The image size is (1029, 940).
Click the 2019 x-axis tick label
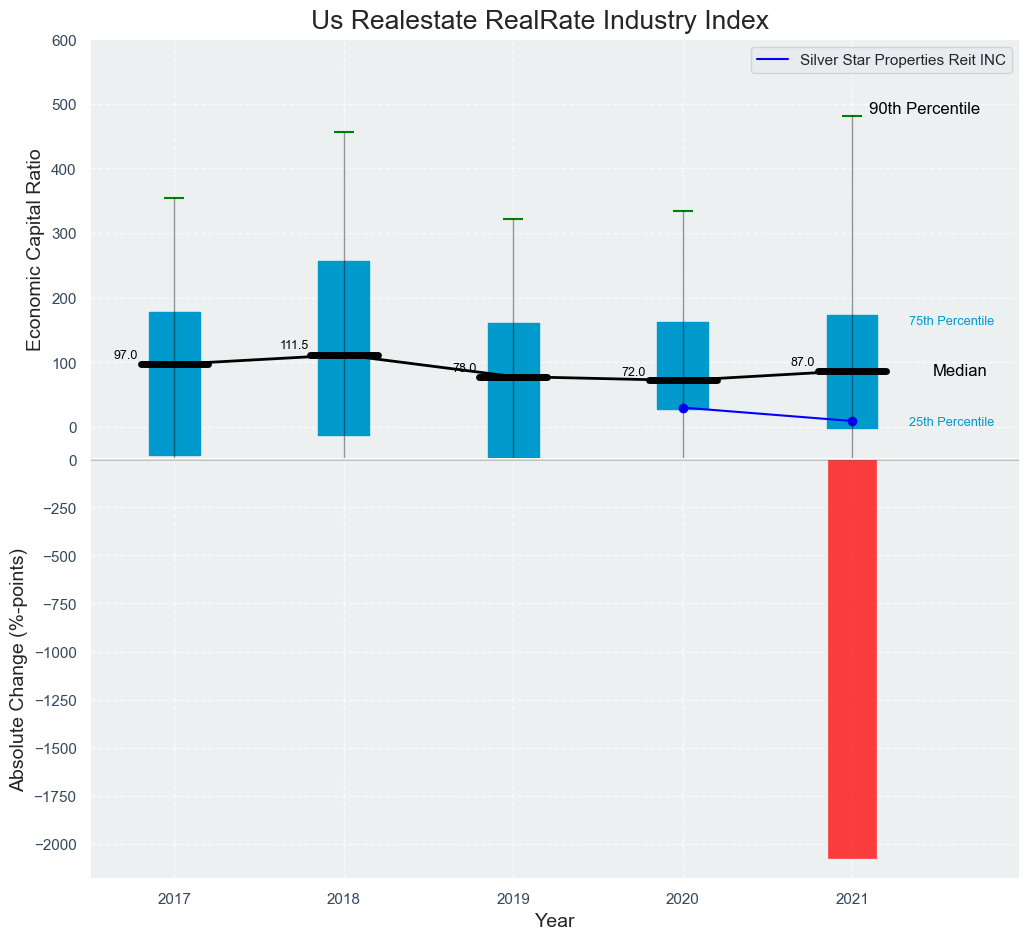tap(513, 899)
